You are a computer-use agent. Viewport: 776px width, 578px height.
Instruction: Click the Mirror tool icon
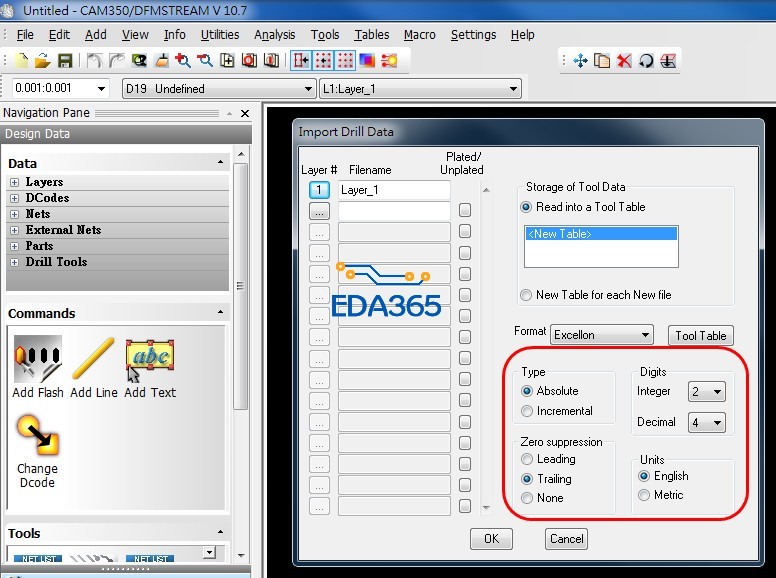click(668, 61)
